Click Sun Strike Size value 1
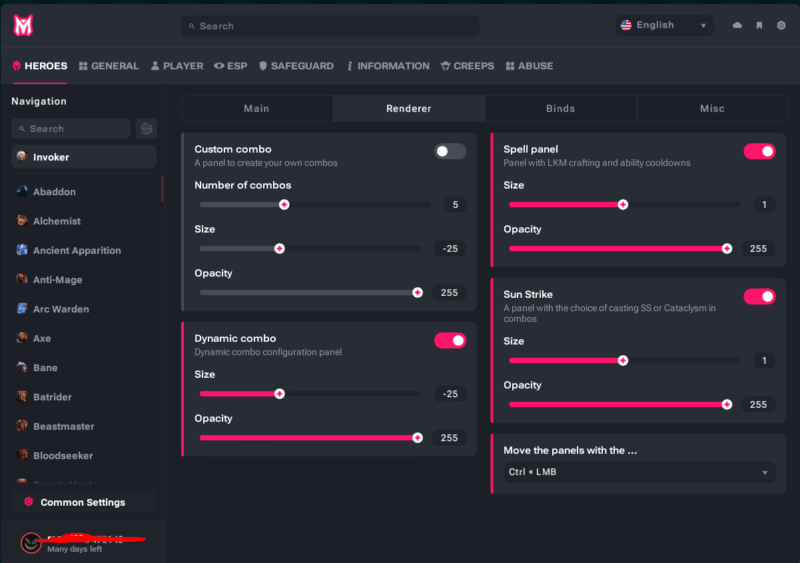Screen dimensions: 800x563 [x=764, y=360]
